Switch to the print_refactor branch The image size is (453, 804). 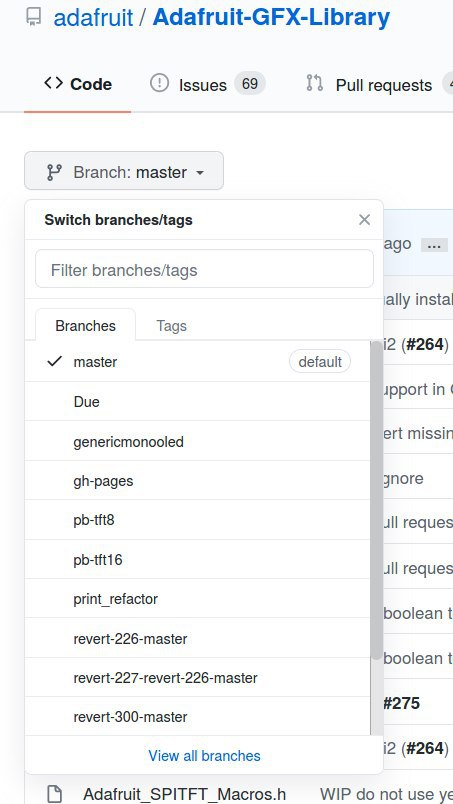pos(197,599)
